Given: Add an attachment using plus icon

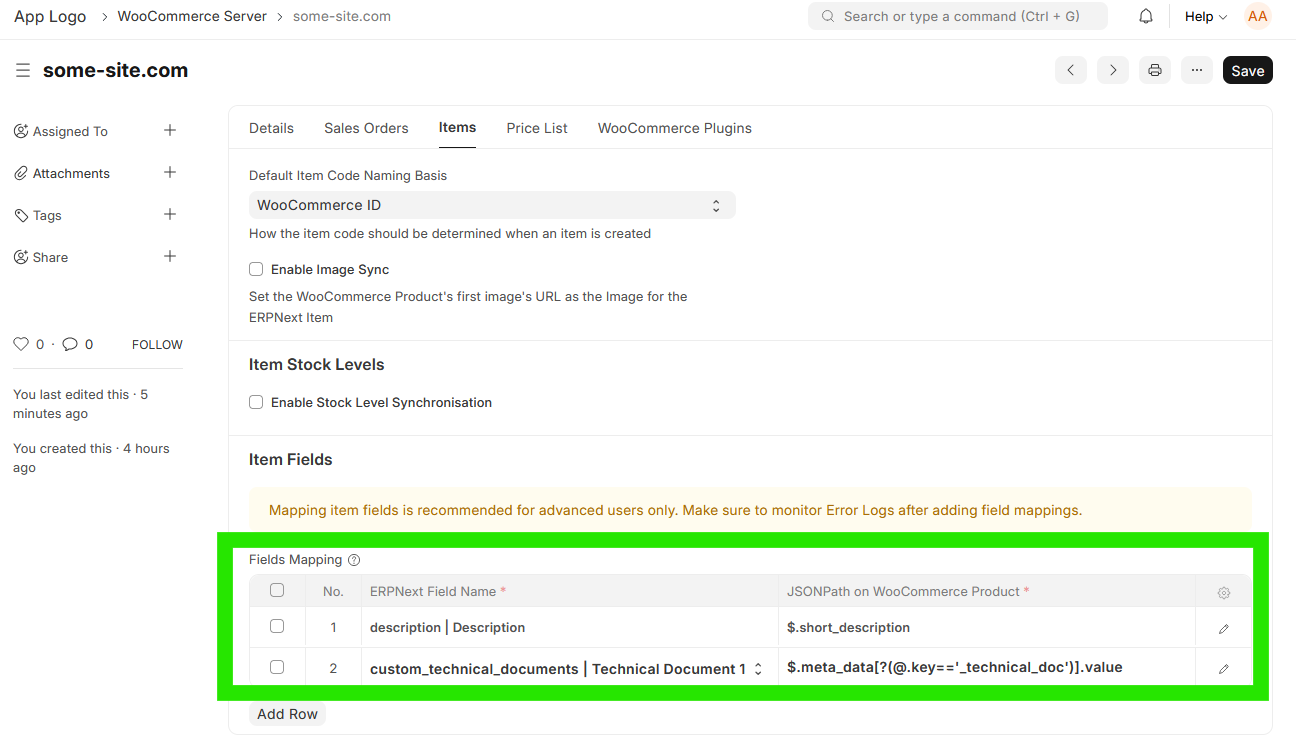Looking at the screenshot, I should (x=170, y=173).
